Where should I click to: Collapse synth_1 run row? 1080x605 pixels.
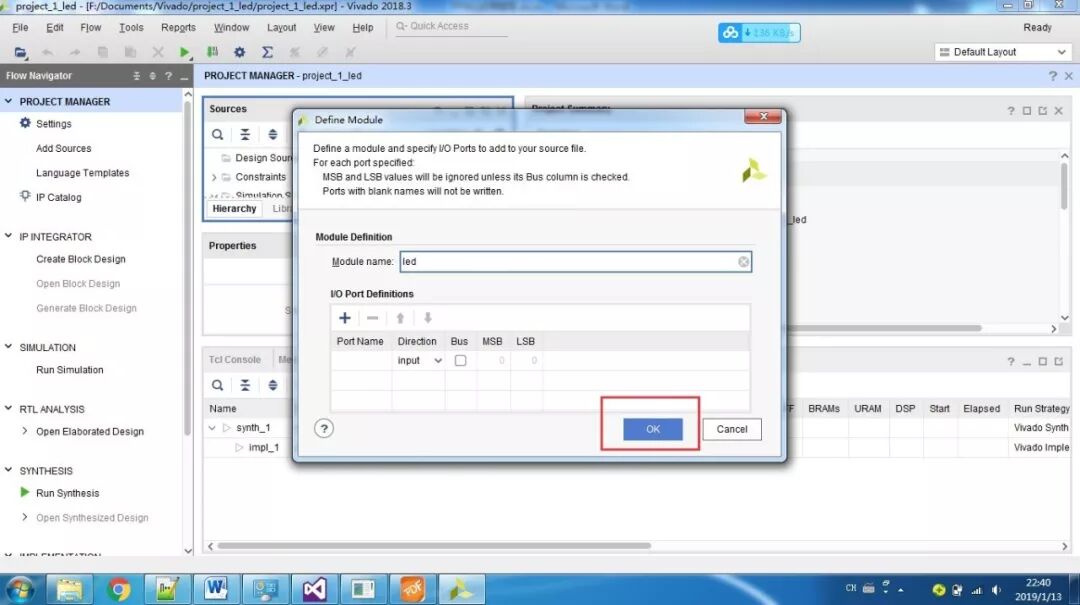[x=212, y=428]
